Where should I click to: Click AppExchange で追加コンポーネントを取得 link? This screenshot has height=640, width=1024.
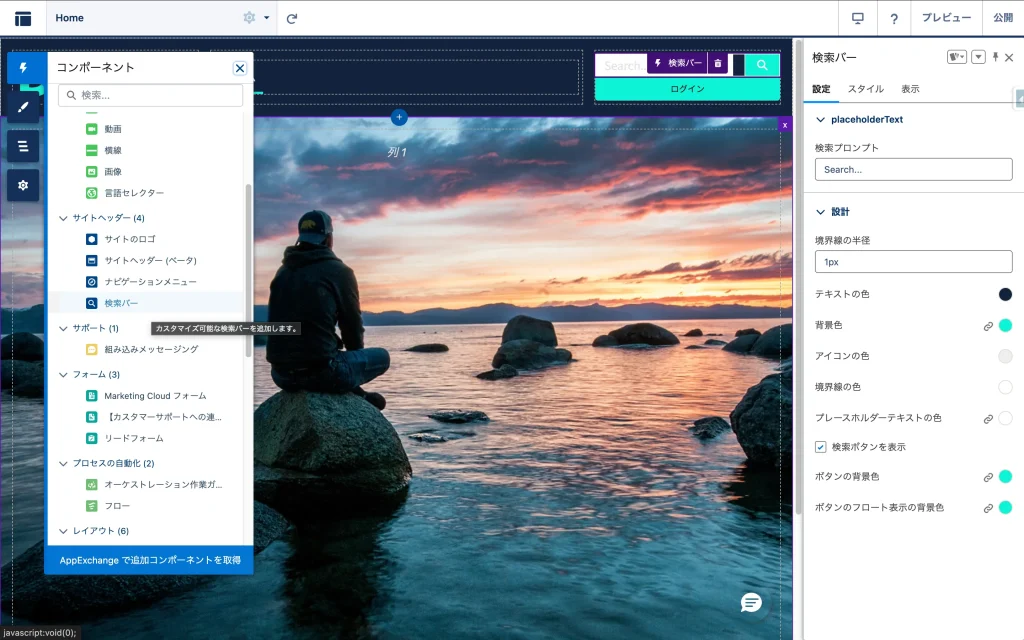coord(150,560)
